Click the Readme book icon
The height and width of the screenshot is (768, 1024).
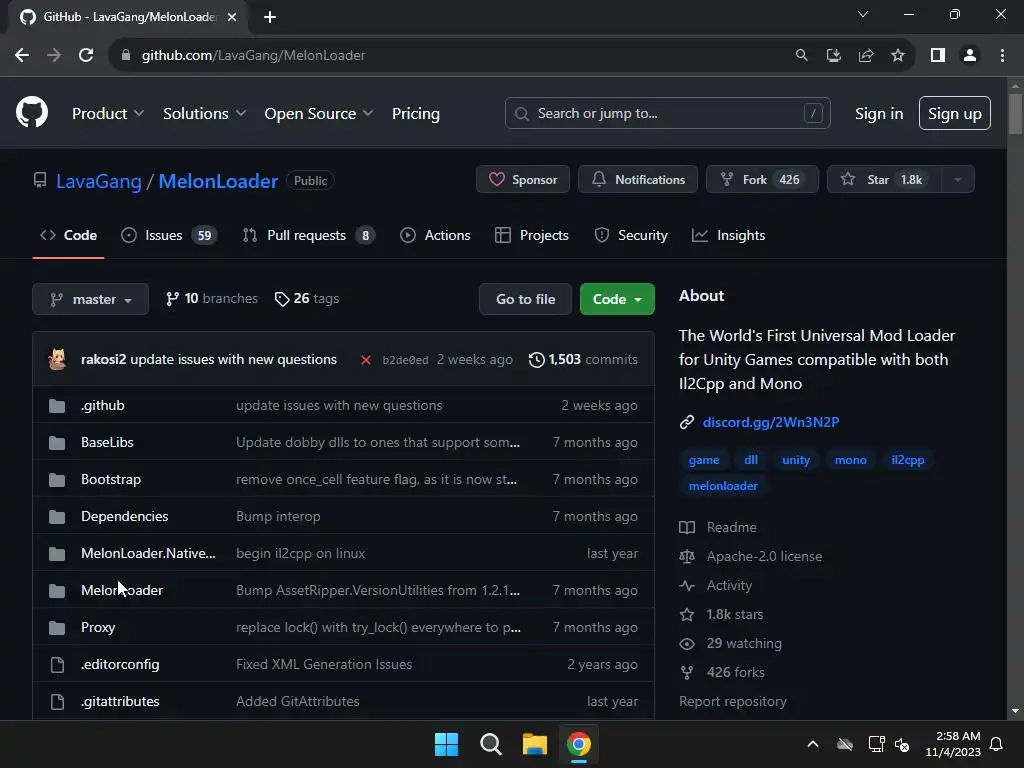686,527
